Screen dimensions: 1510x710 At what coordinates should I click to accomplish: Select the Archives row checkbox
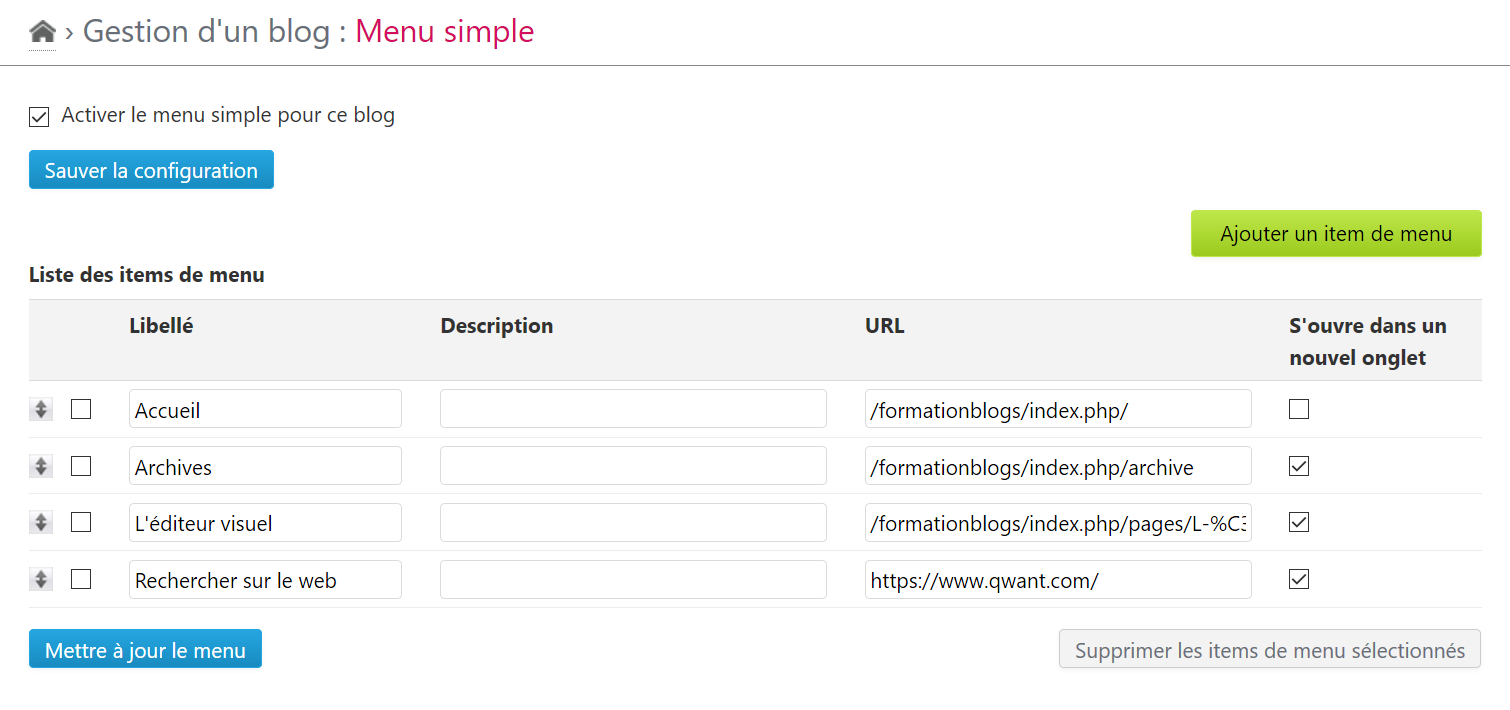[81, 466]
